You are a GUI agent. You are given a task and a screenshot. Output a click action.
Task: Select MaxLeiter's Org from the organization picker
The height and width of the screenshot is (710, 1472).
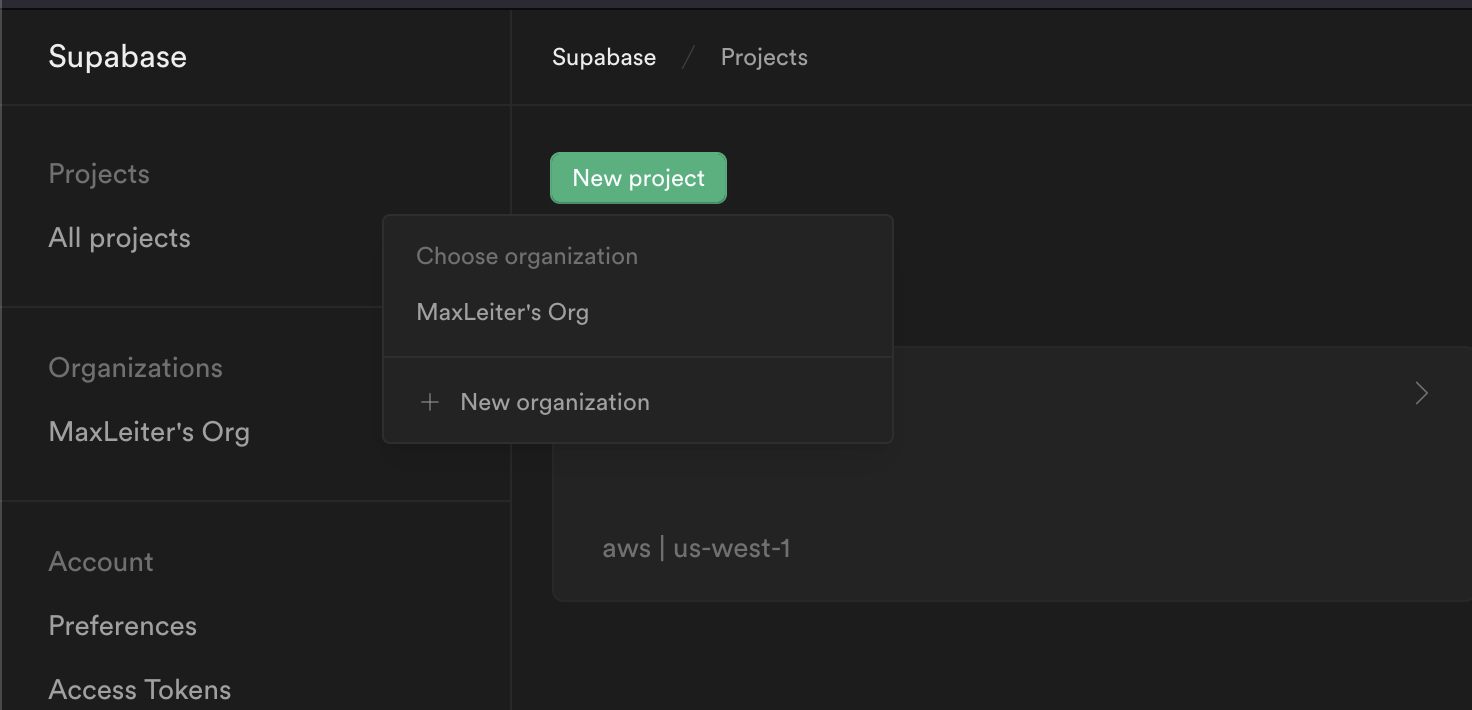click(503, 311)
